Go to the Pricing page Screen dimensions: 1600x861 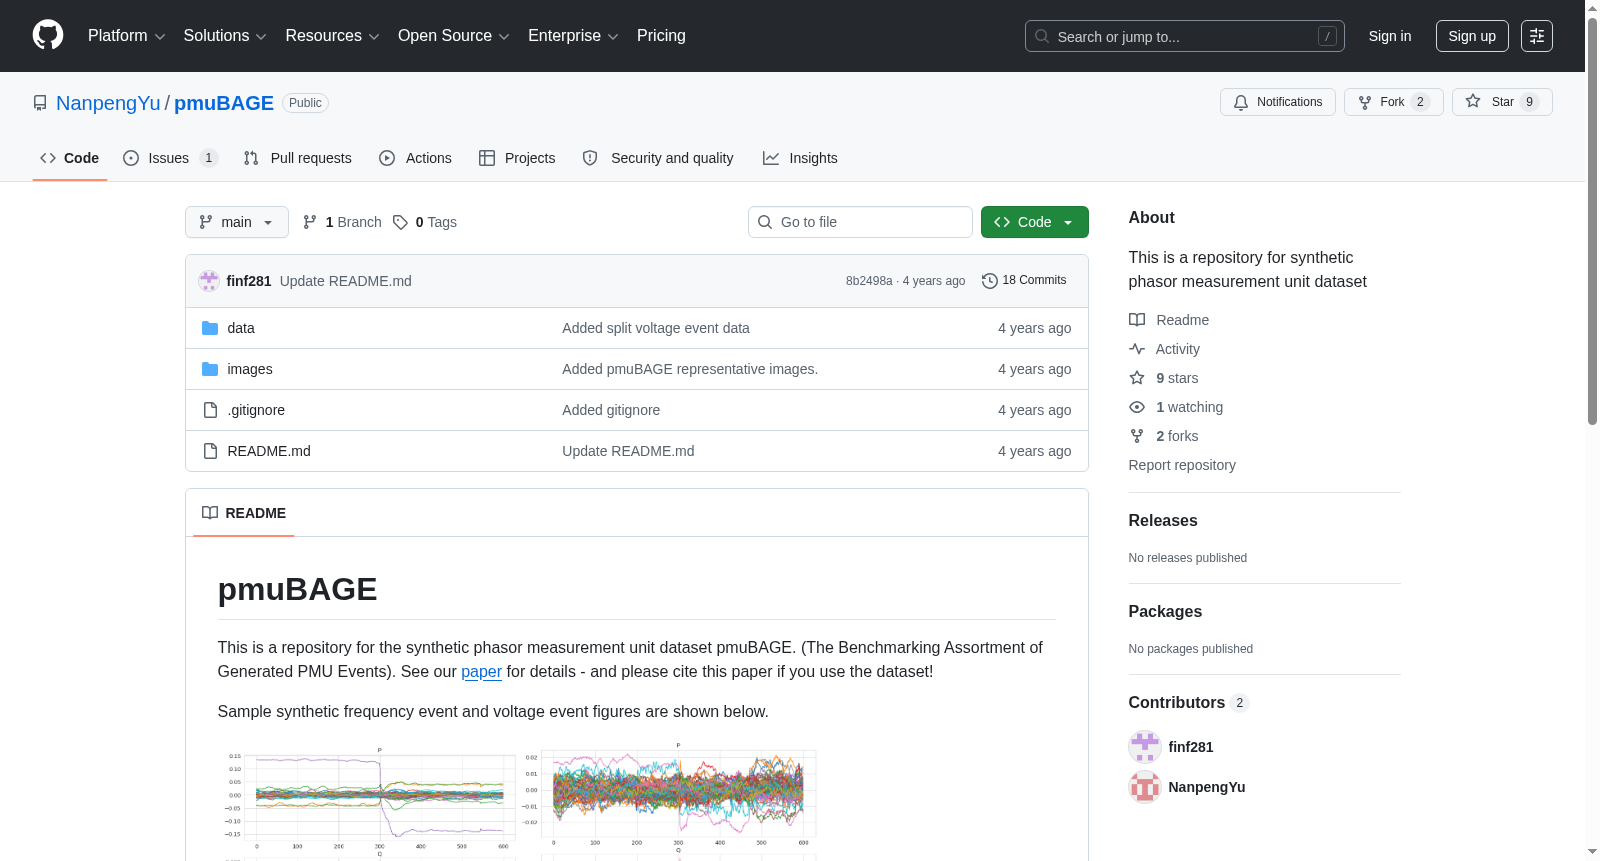point(661,36)
